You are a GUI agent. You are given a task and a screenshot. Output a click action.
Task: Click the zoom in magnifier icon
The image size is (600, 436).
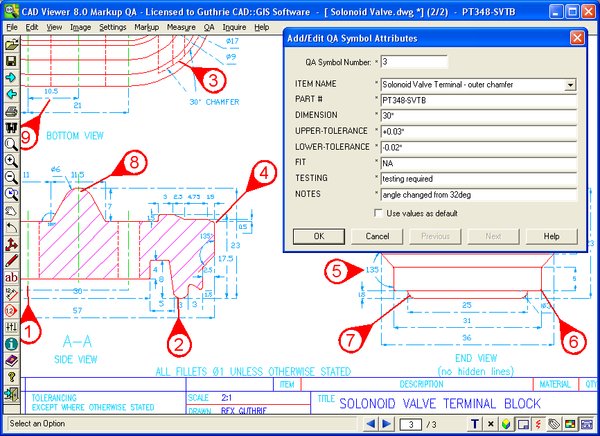click(x=10, y=160)
